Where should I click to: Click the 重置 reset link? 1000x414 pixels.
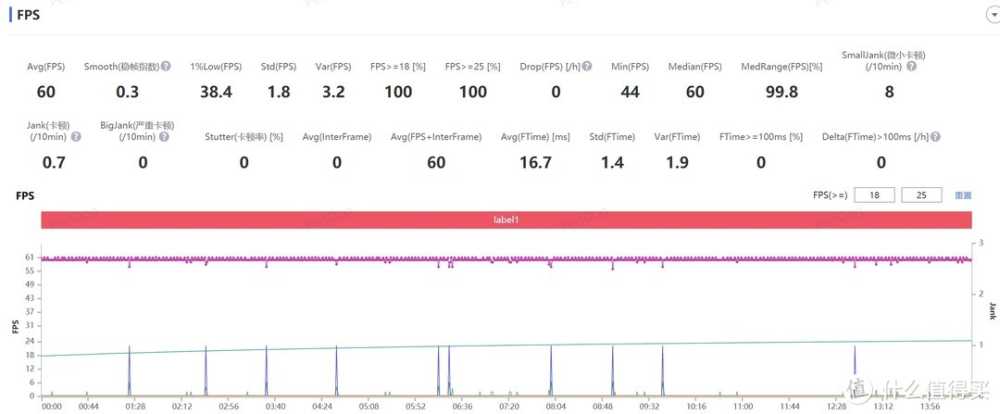tap(963, 195)
